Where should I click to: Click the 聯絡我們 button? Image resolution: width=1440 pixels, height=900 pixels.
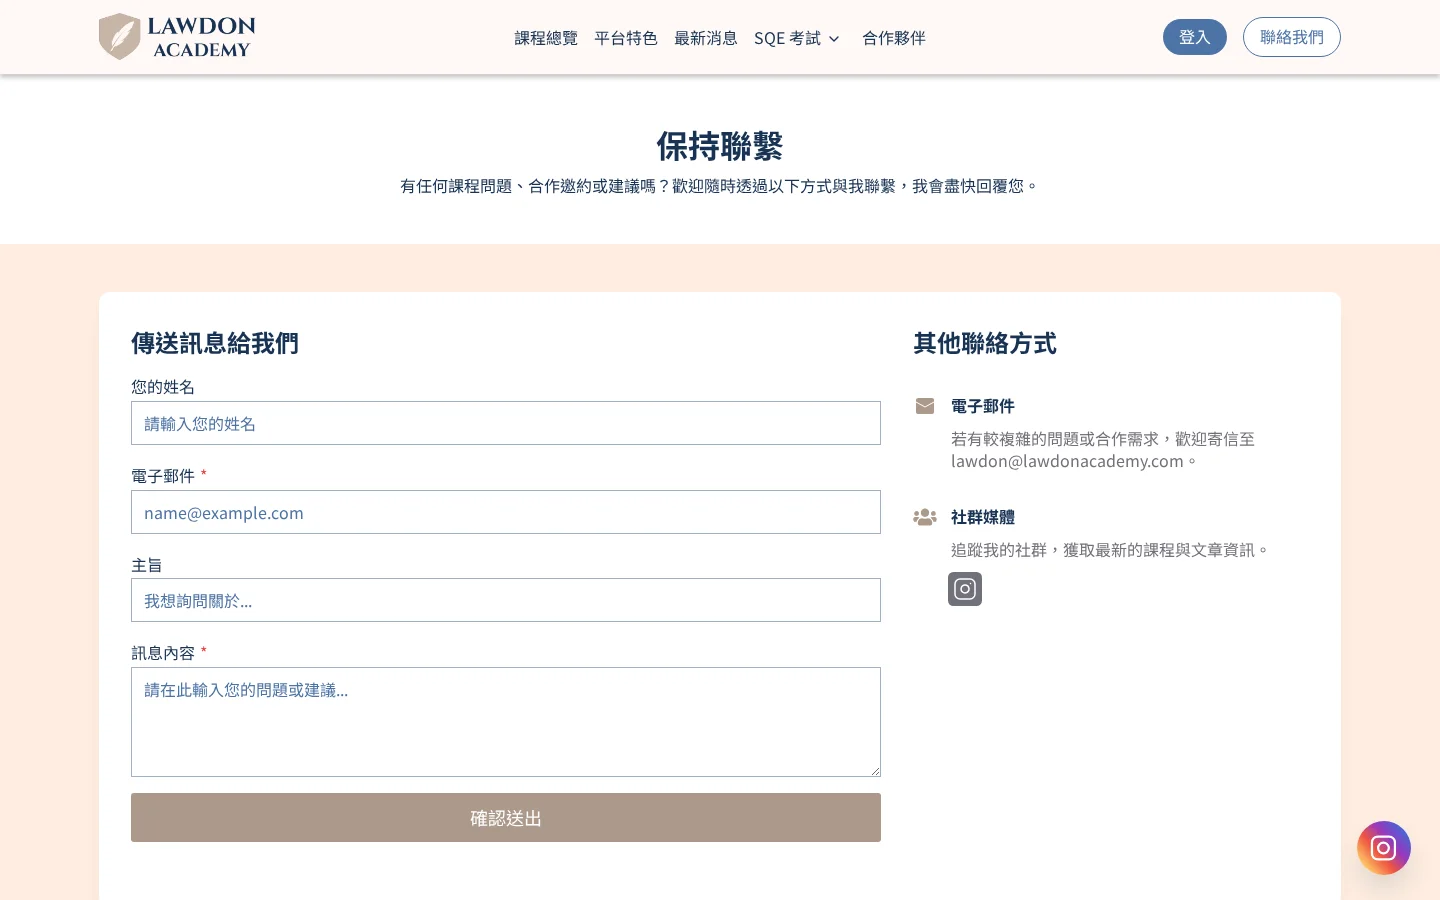[x=1291, y=36]
